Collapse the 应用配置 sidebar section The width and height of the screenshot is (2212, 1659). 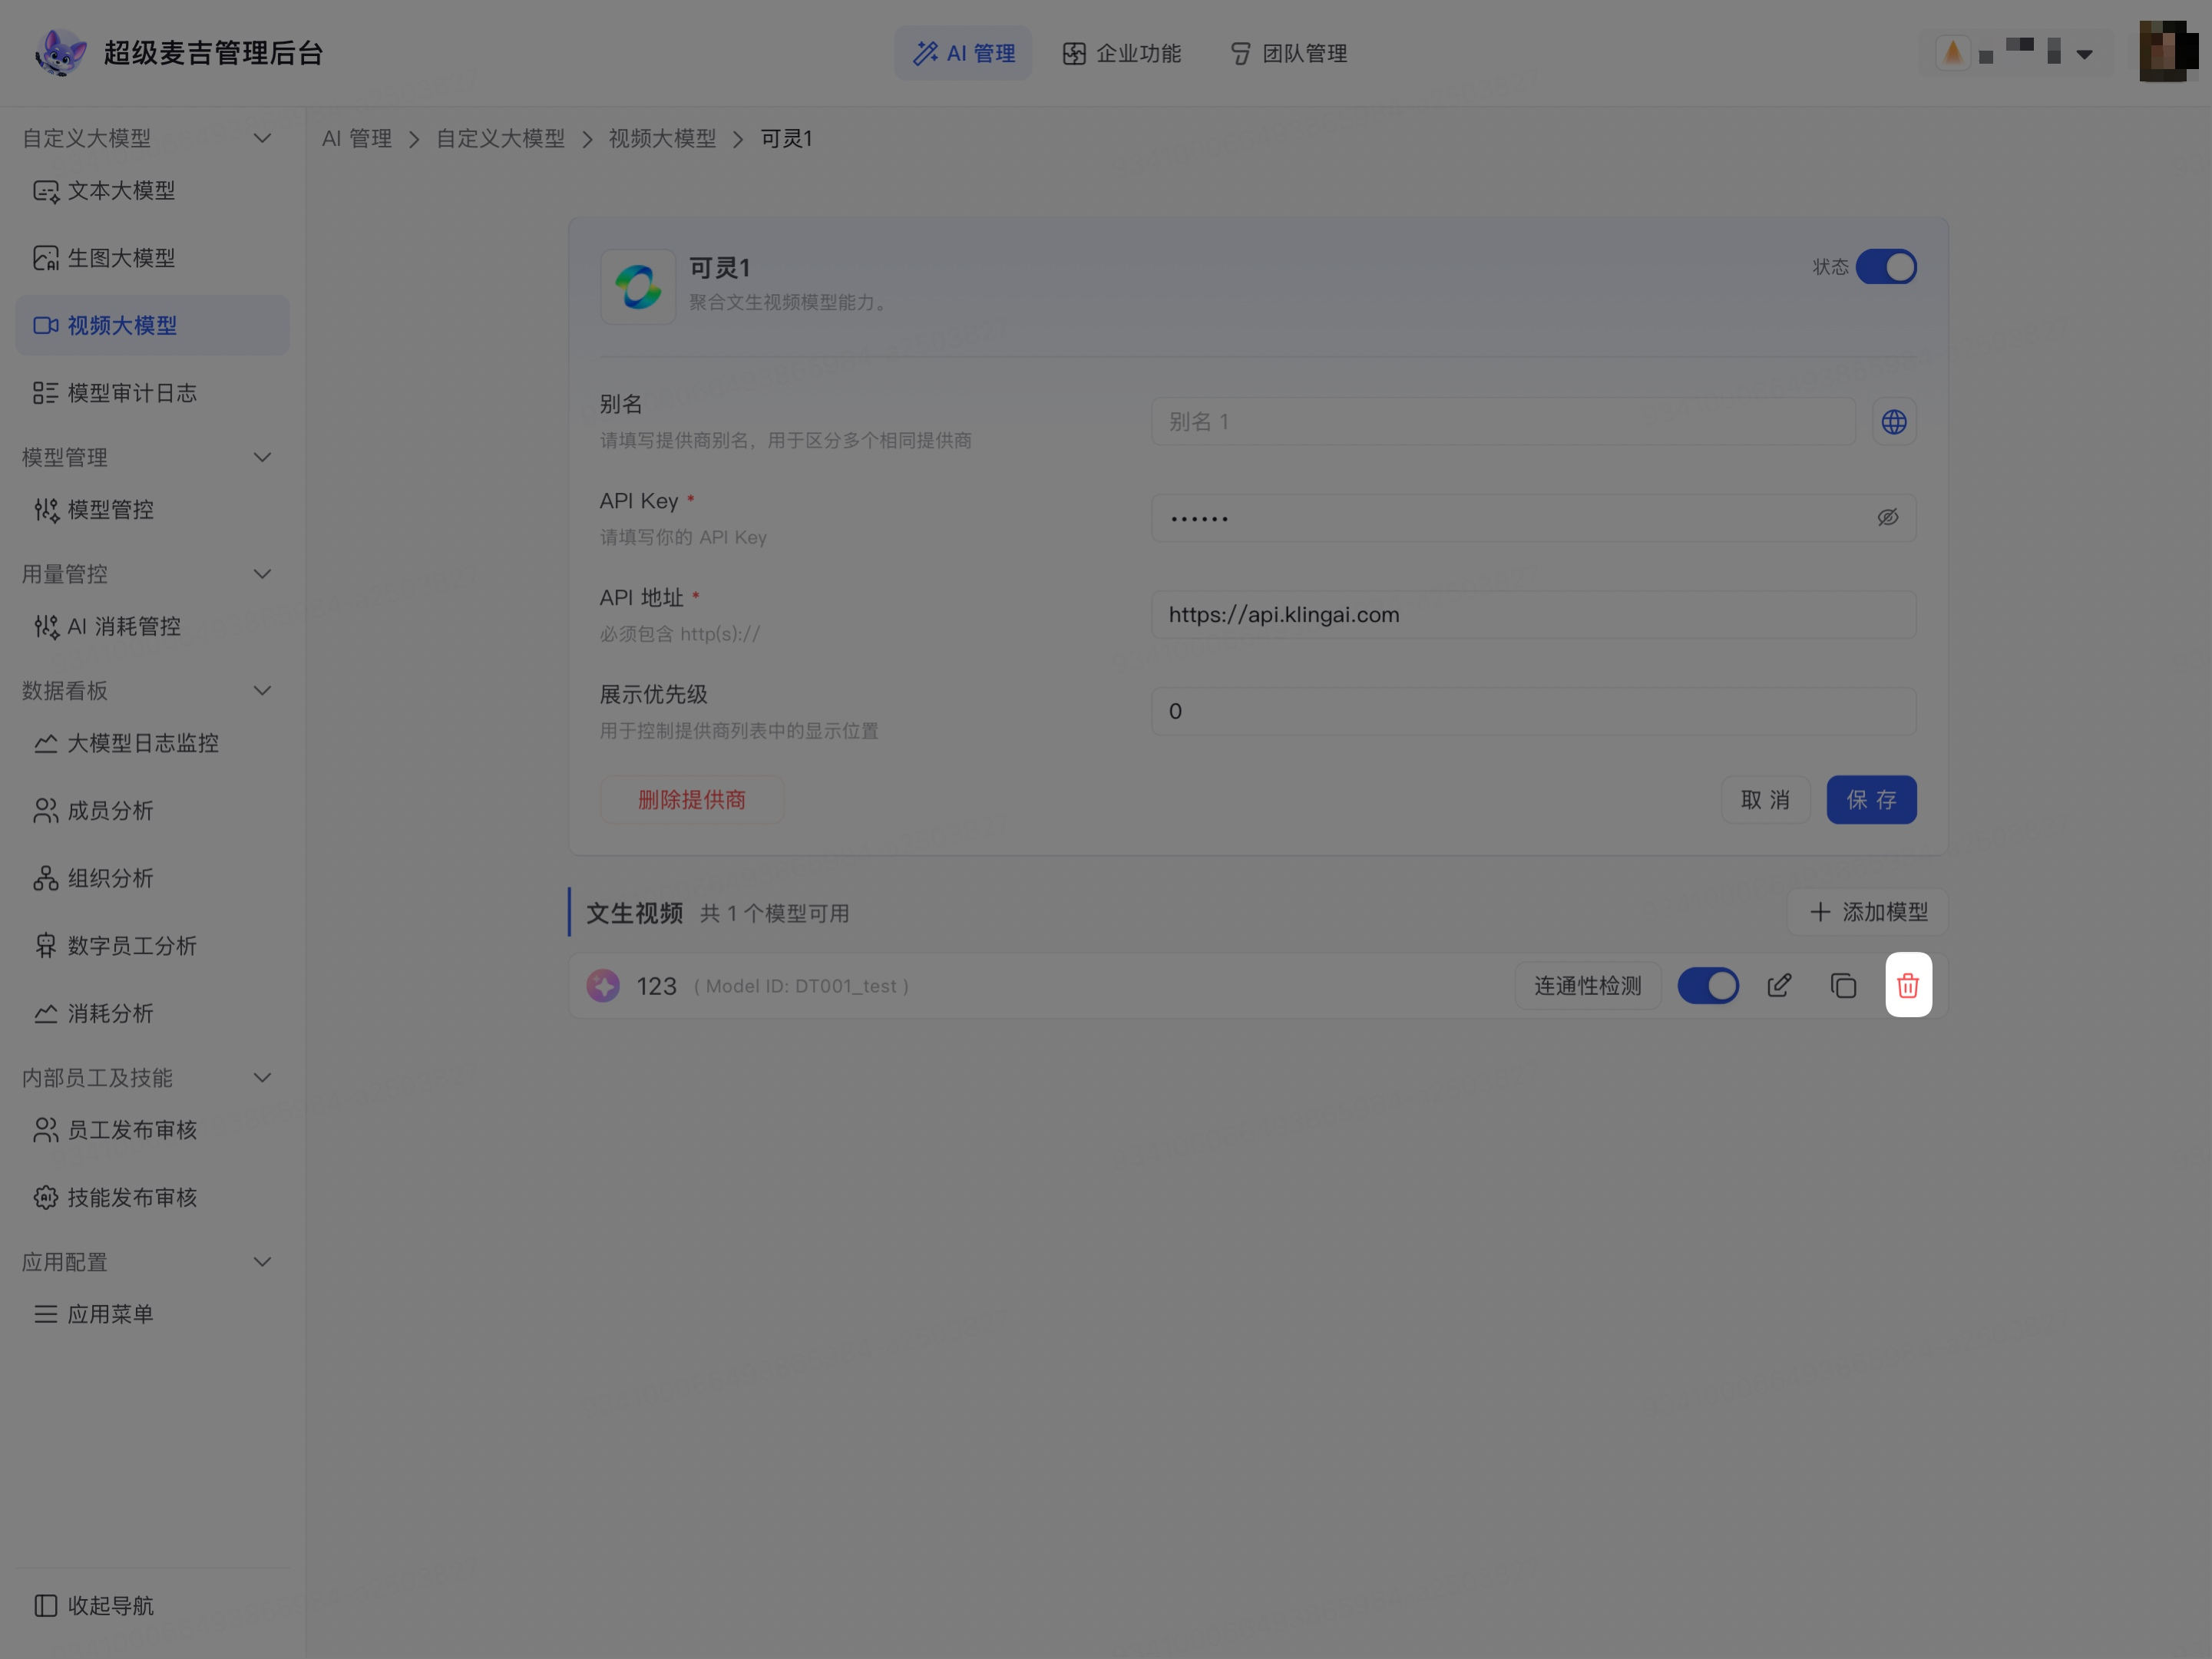tap(262, 1262)
